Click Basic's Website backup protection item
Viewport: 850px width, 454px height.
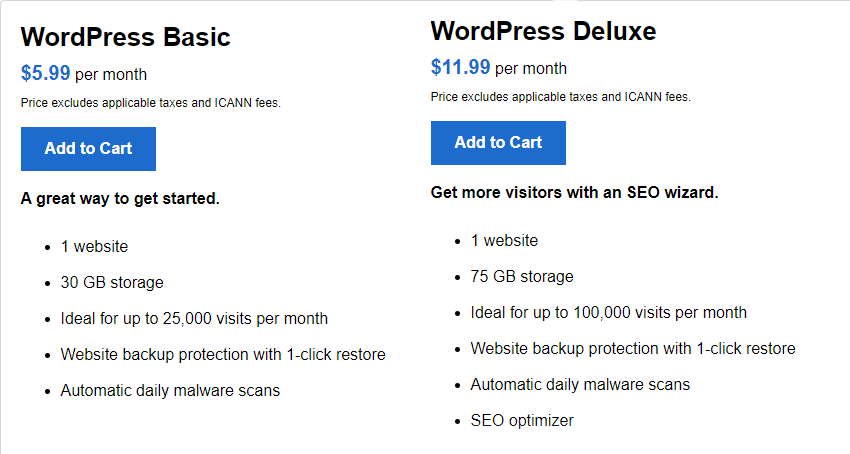223,354
